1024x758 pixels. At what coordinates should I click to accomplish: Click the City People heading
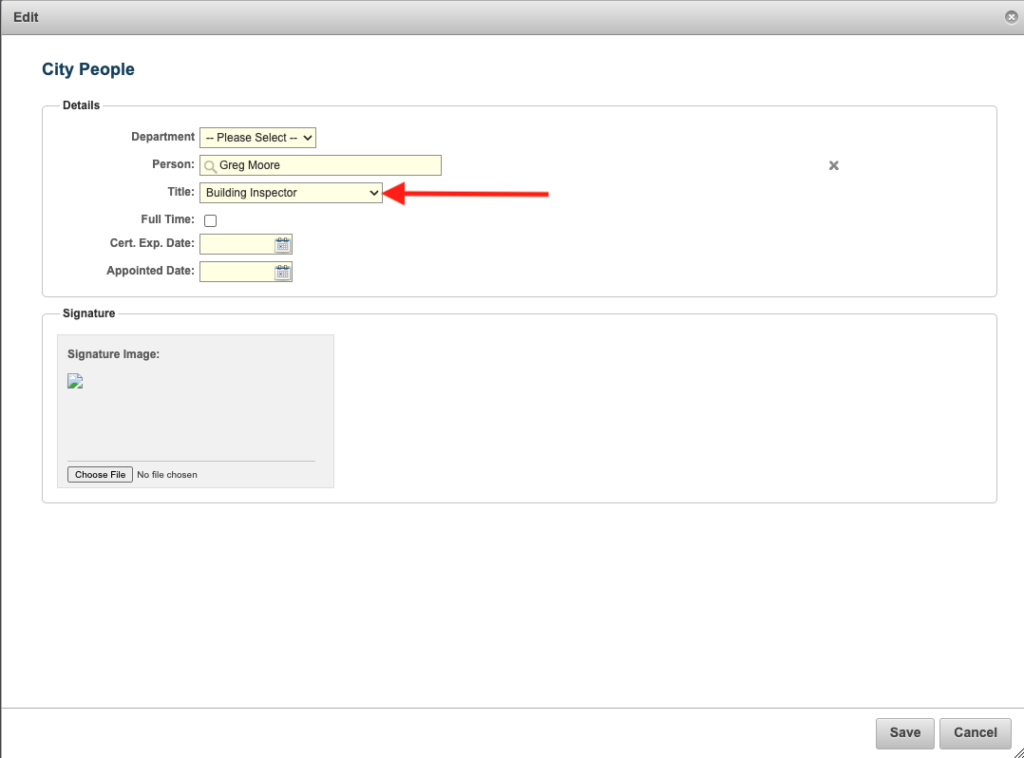[88, 69]
